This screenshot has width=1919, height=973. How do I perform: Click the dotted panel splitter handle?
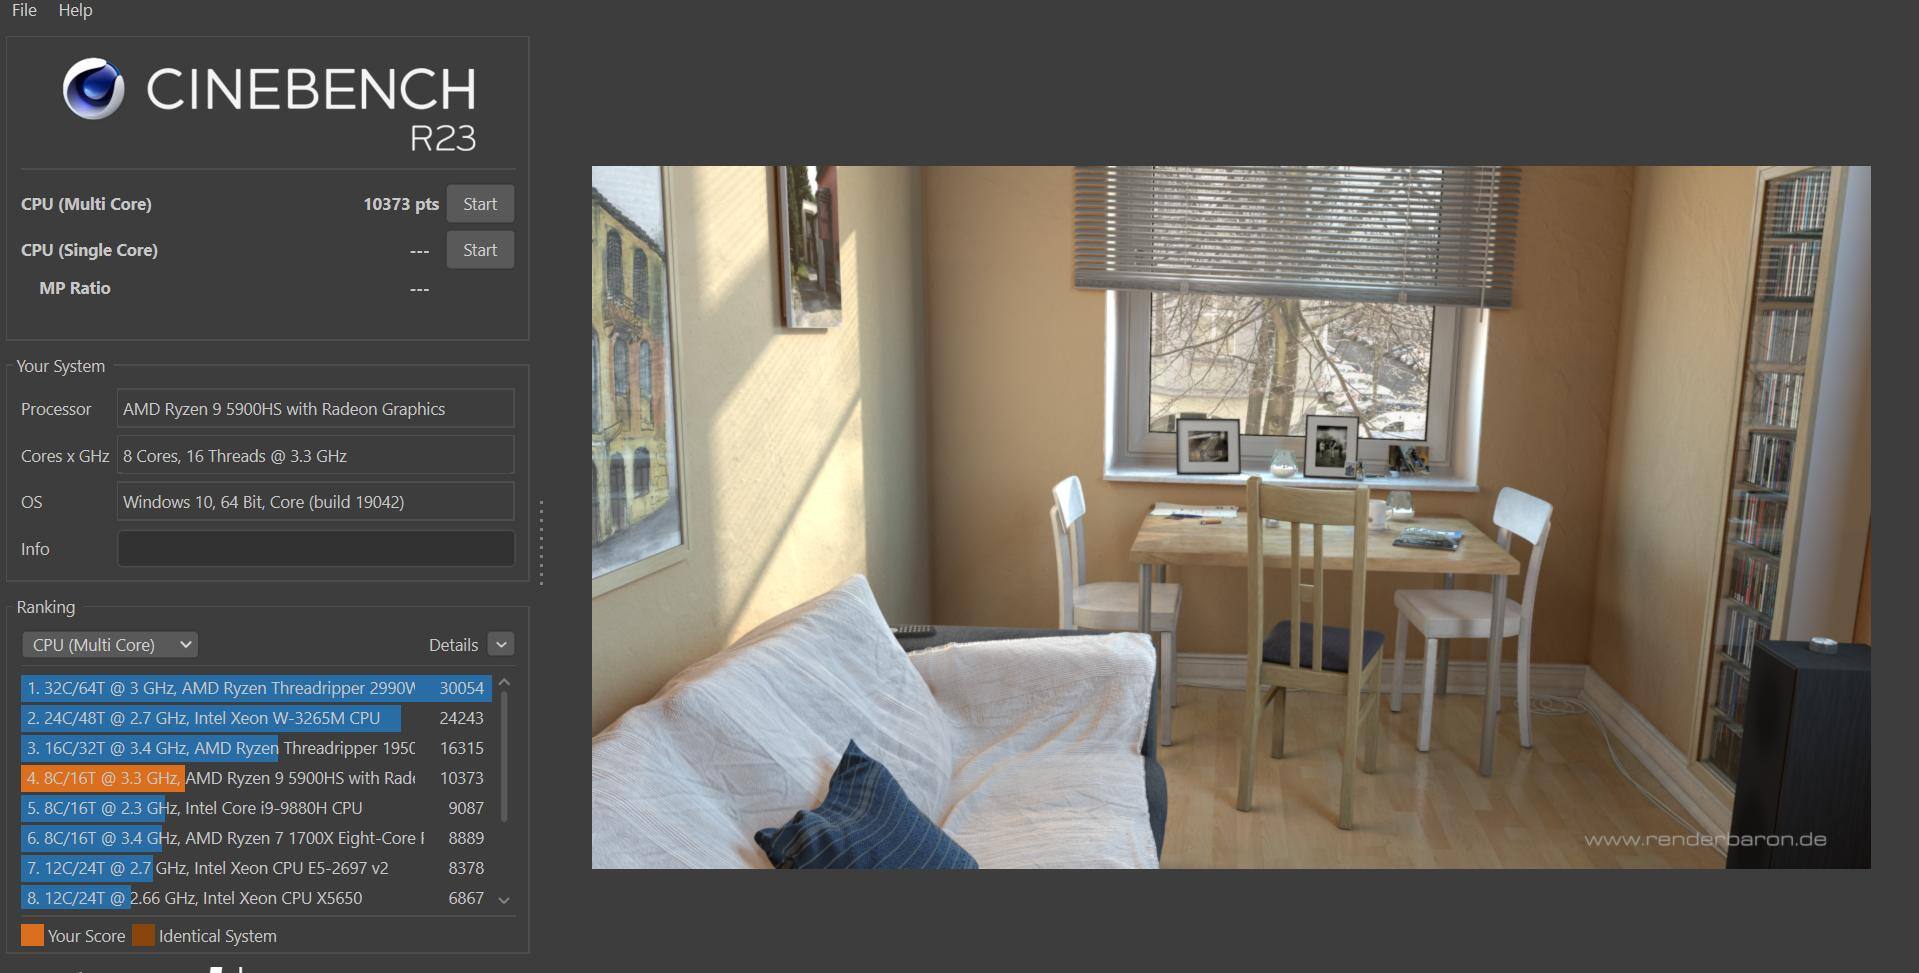541,542
